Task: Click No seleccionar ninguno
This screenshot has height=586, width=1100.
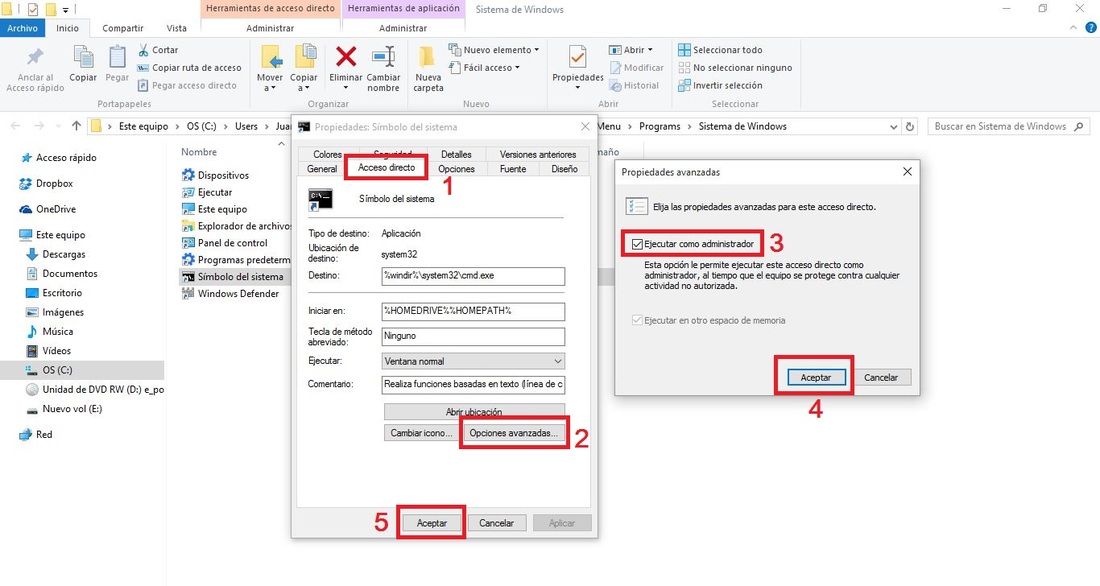Action: tap(735, 67)
